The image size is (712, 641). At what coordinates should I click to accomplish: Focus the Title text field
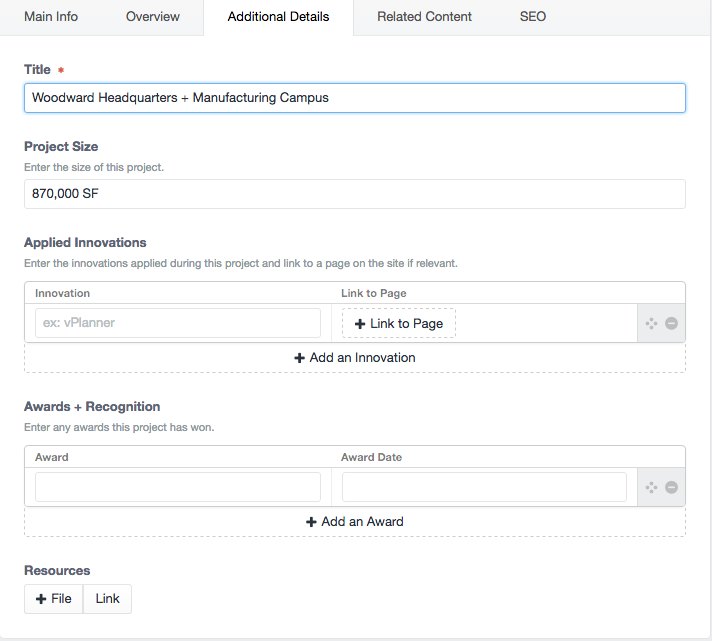pos(355,98)
